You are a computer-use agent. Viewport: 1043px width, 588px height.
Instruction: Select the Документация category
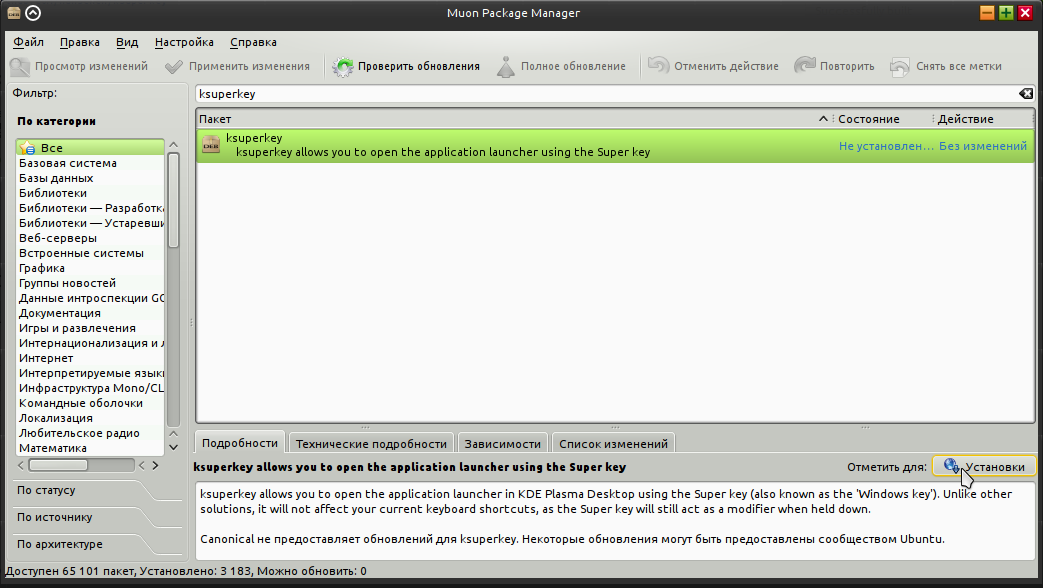point(90,313)
